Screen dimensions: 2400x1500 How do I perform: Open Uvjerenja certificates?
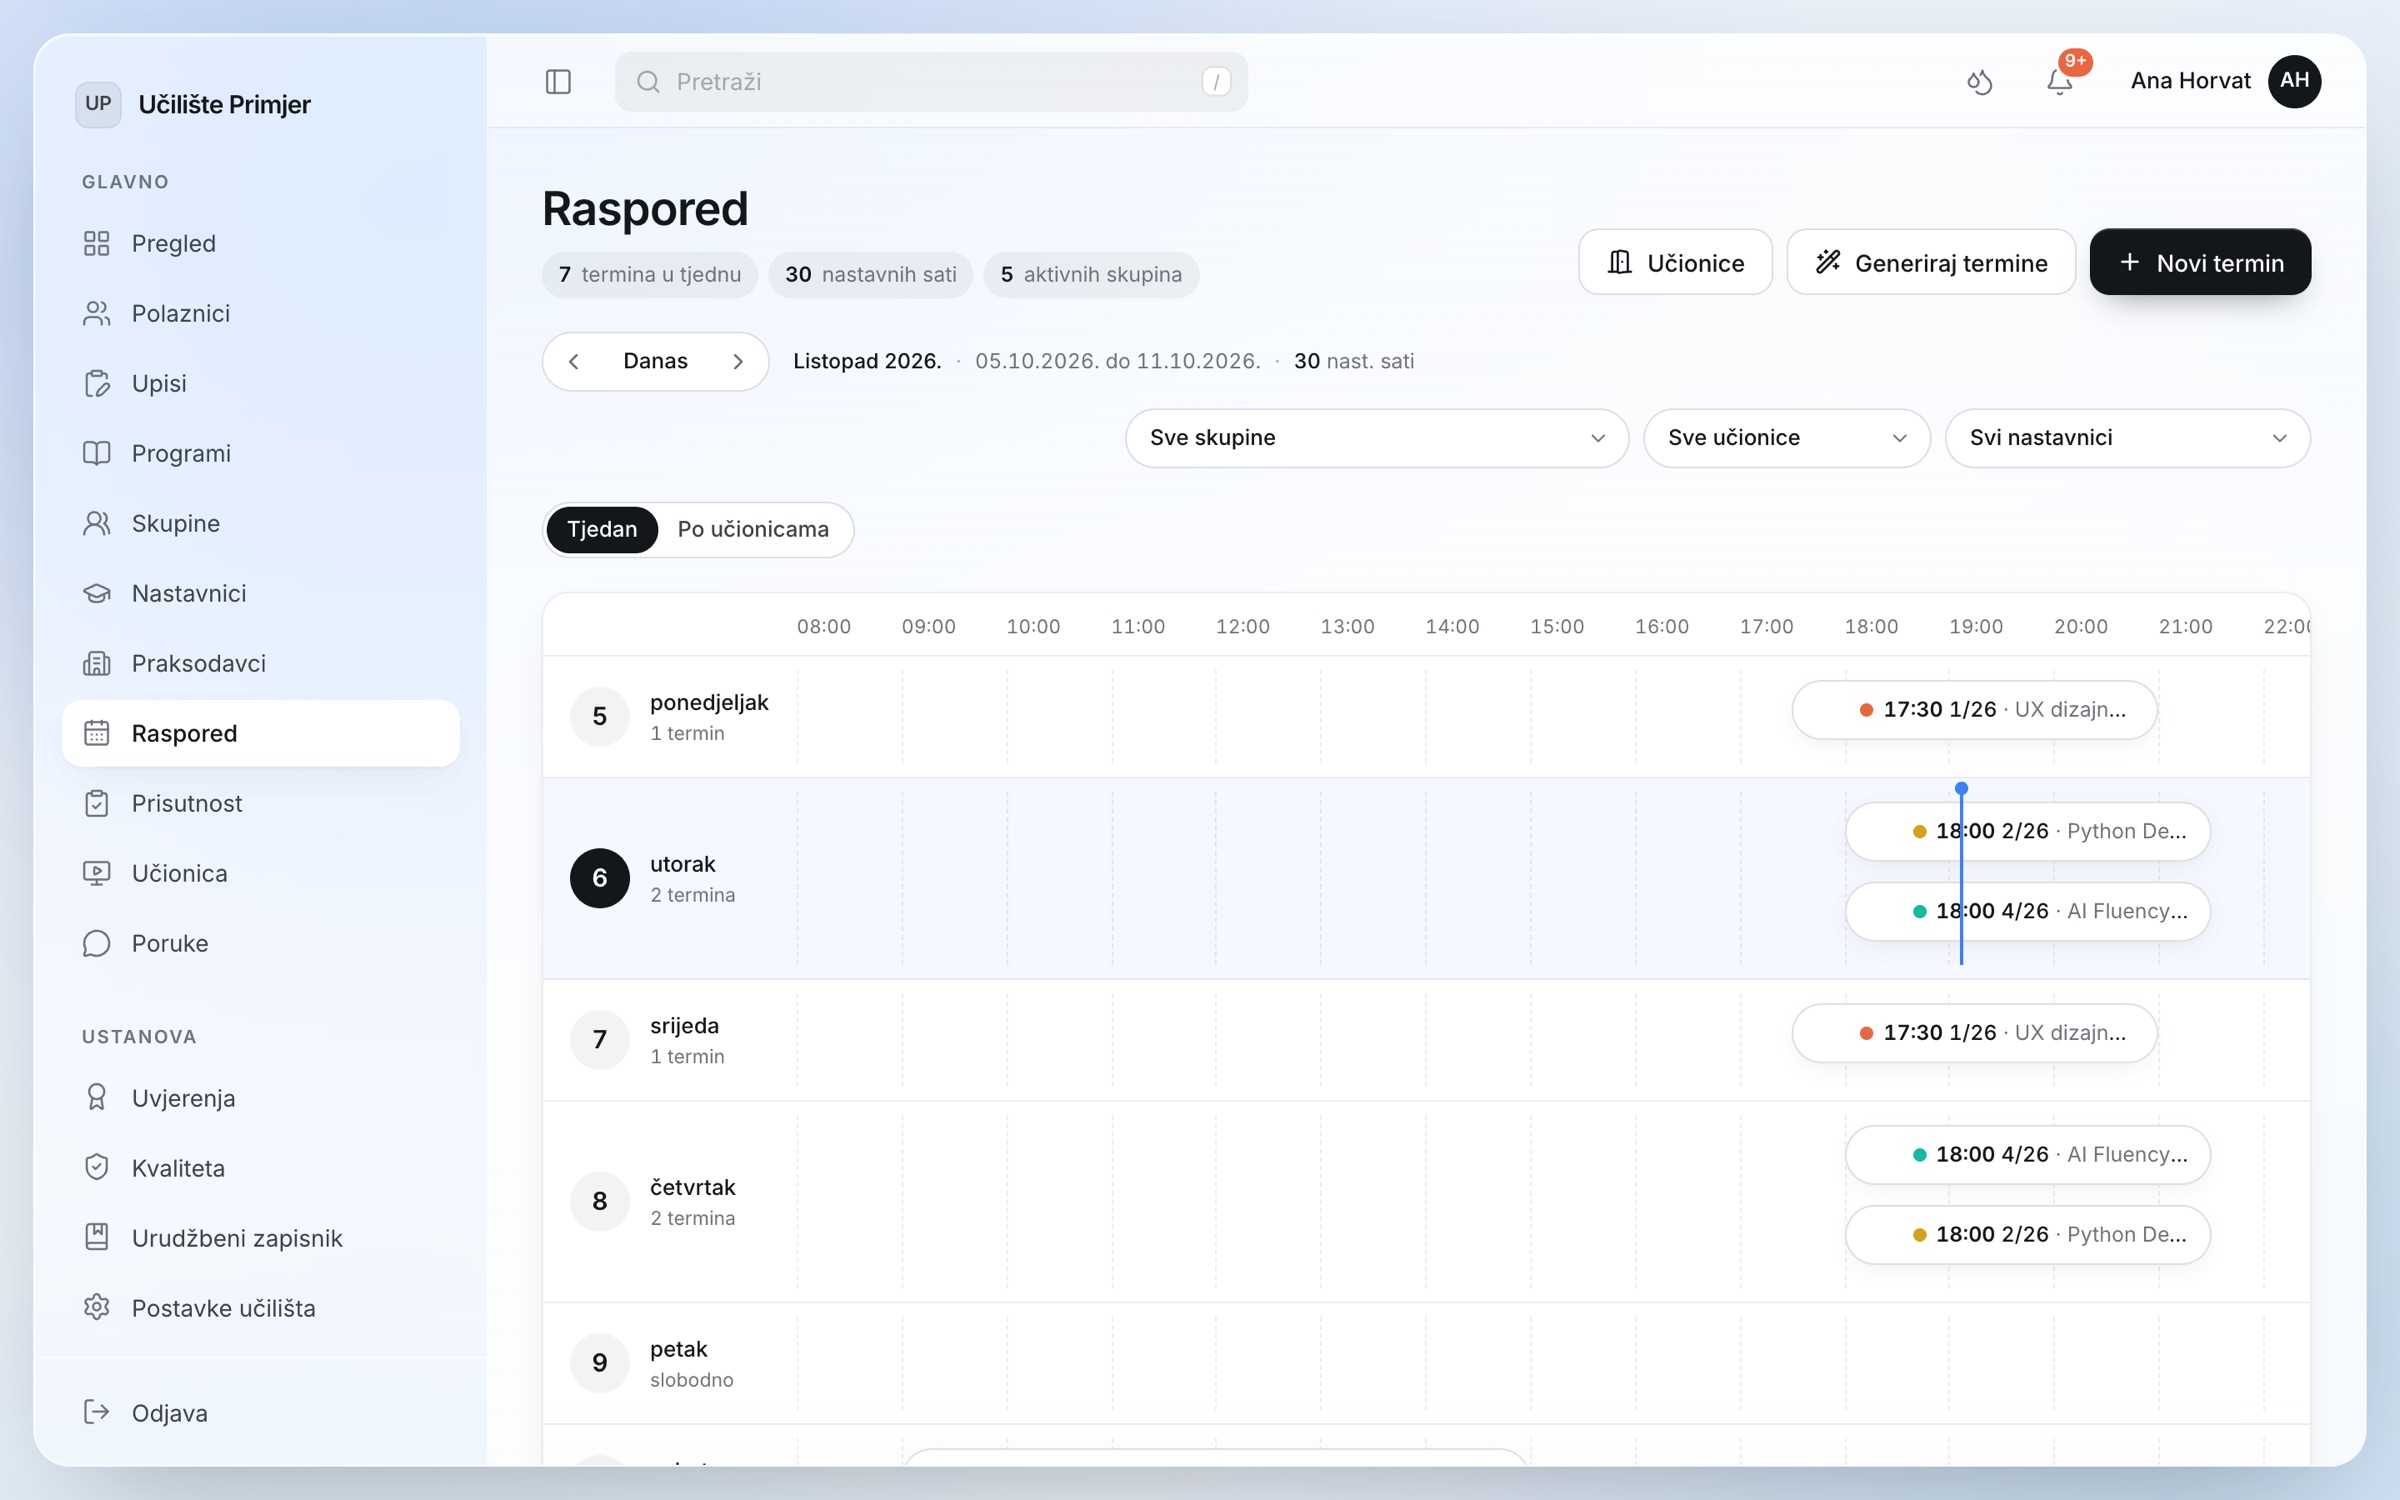(260, 1098)
